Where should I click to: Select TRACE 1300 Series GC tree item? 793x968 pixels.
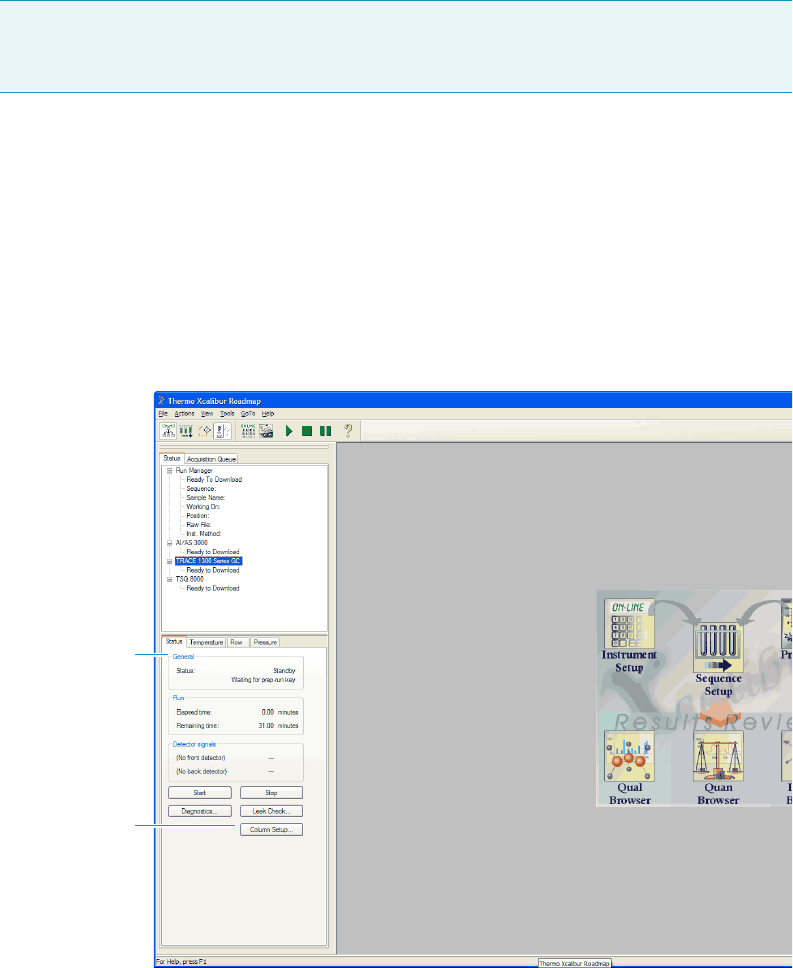[x=208, y=561]
